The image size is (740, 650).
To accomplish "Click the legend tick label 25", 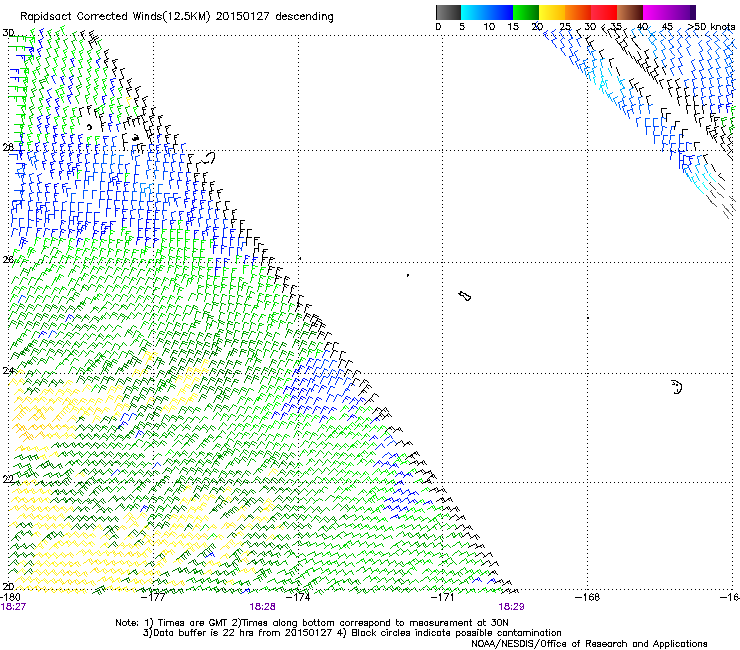I will coord(565,27).
